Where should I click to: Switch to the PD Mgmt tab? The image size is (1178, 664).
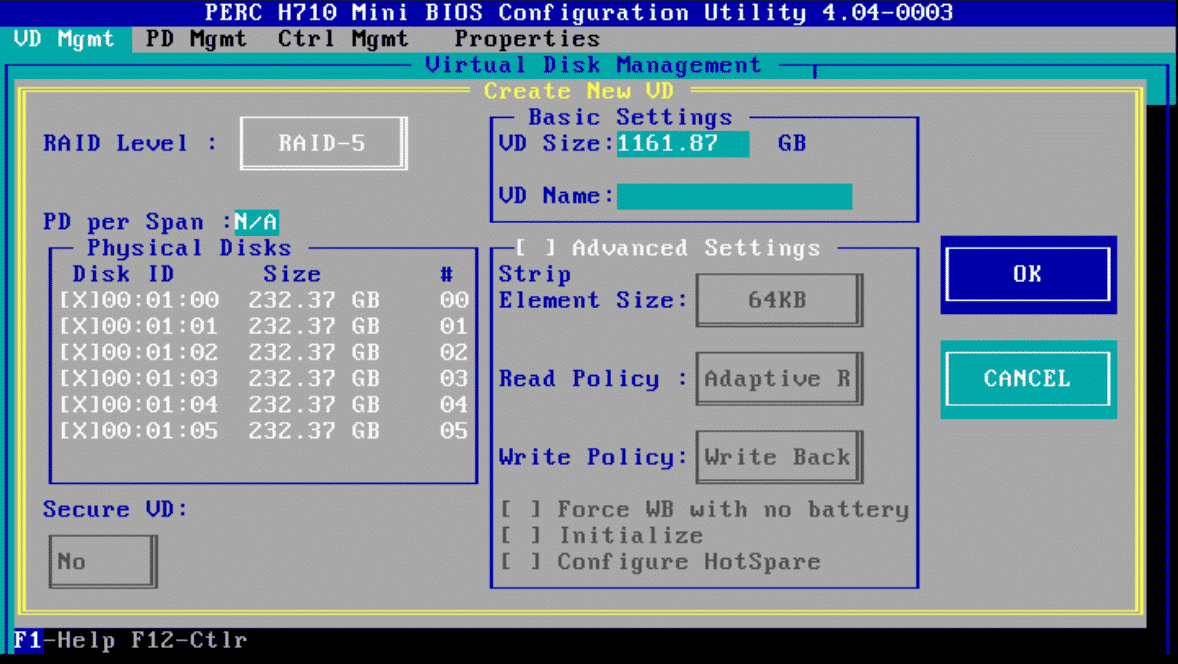click(x=196, y=39)
